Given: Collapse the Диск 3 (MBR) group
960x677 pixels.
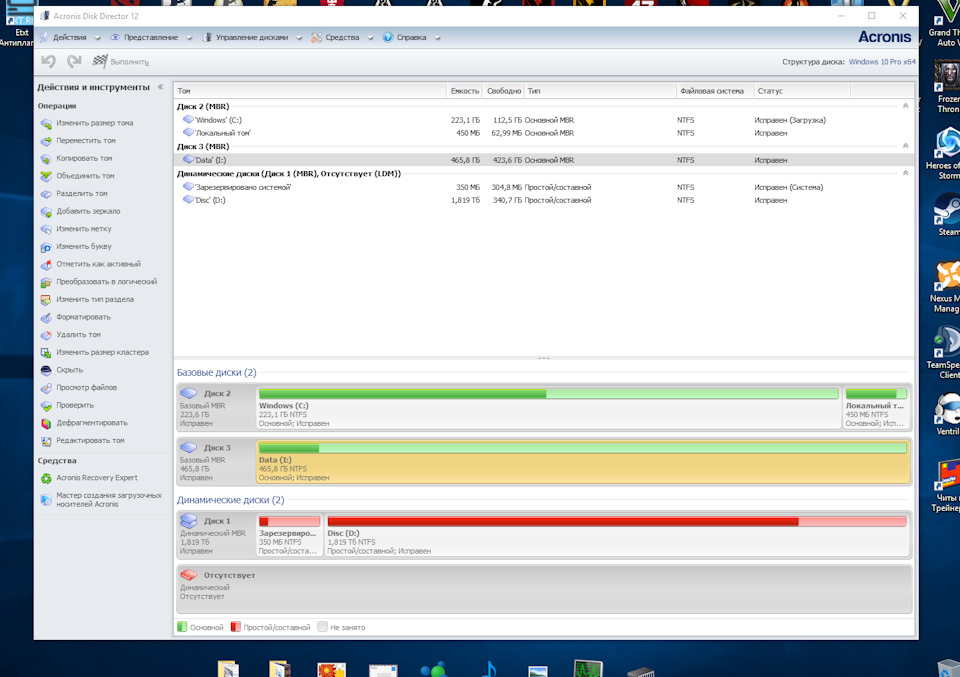Looking at the screenshot, I should click(906, 146).
